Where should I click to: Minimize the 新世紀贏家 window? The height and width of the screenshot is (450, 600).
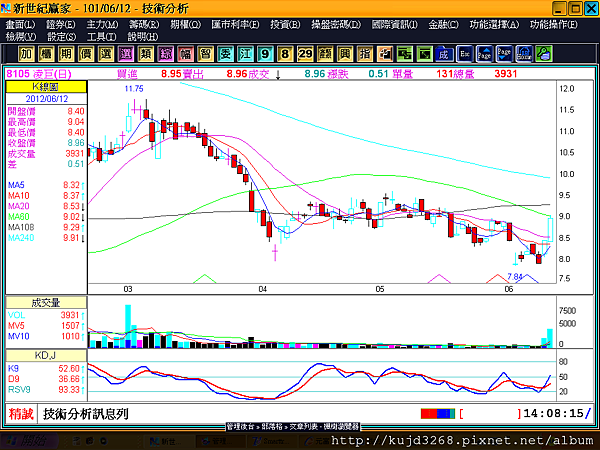(x=559, y=8)
